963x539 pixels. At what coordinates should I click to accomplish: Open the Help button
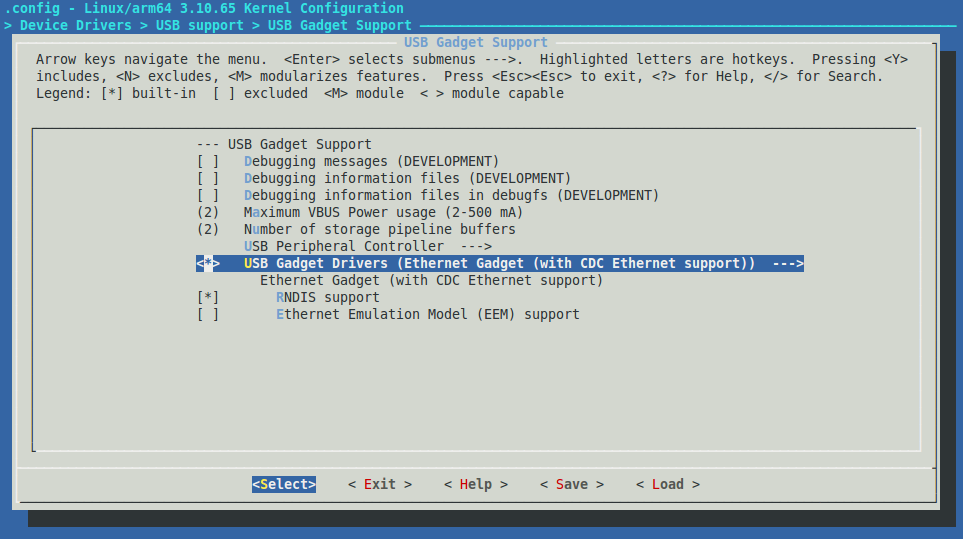point(476,484)
